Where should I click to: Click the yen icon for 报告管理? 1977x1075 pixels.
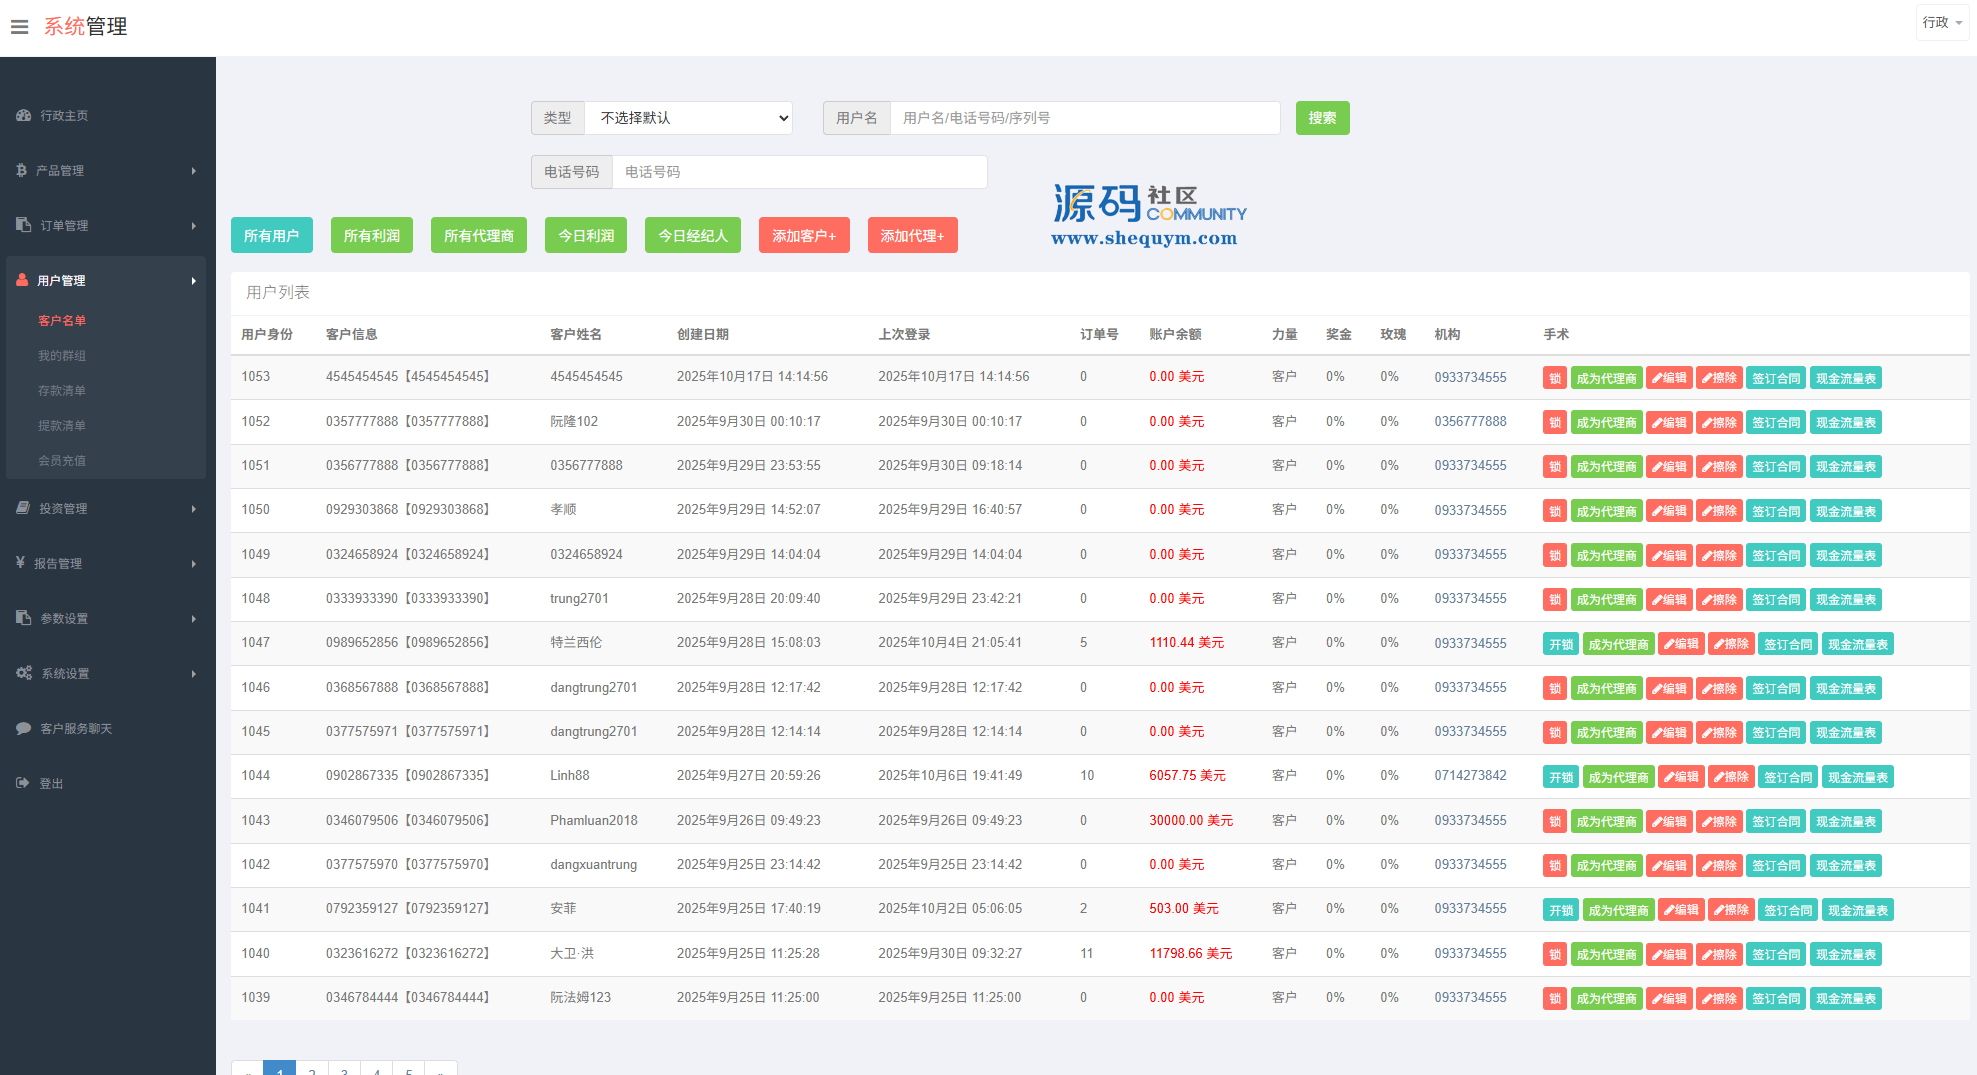[20, 563]
